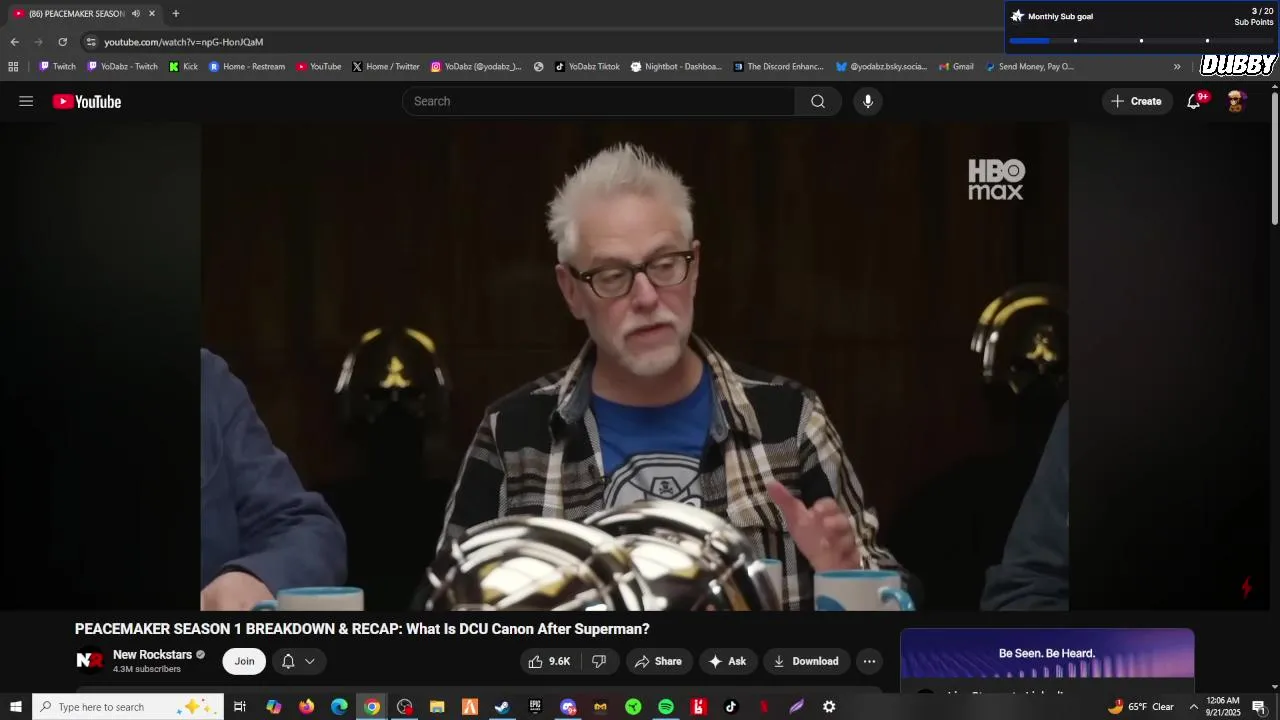This screenshot has width=1280, height=720.
Task: Go to YouTube home via logo
Action: 87,101
